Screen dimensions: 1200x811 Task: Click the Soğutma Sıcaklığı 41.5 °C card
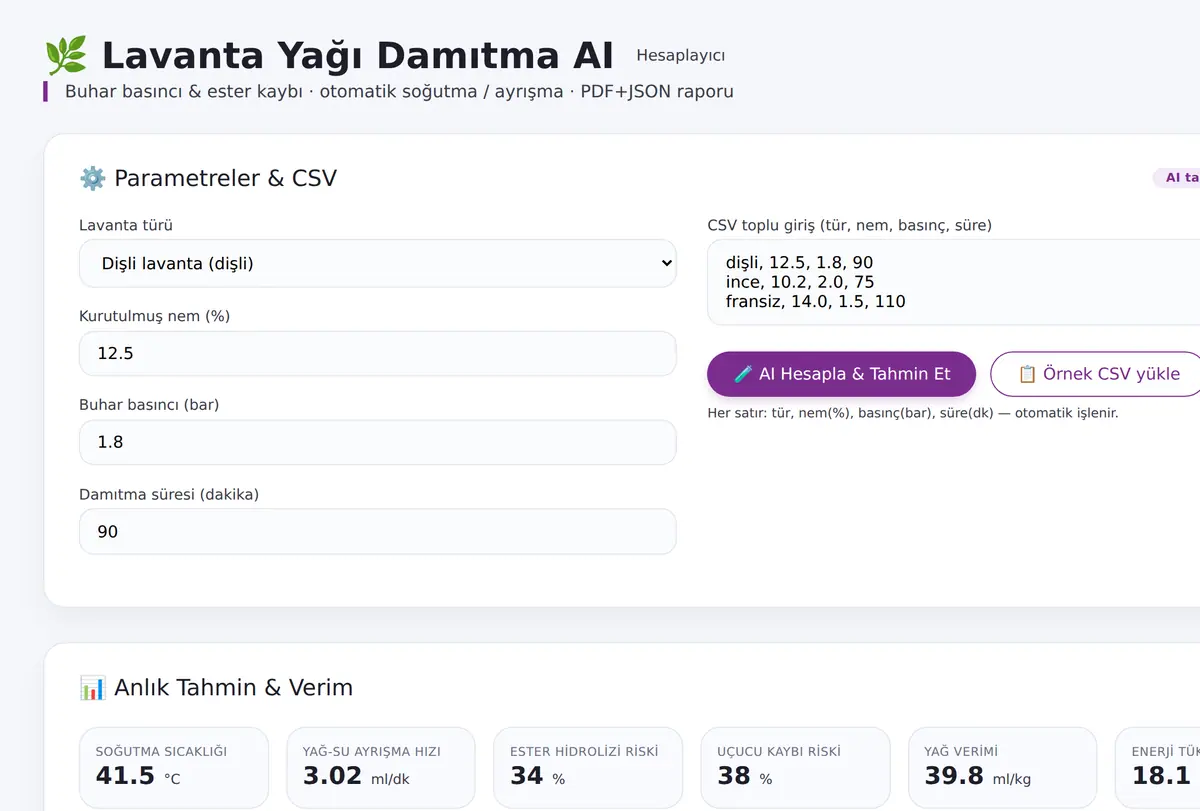pos(174,767)
